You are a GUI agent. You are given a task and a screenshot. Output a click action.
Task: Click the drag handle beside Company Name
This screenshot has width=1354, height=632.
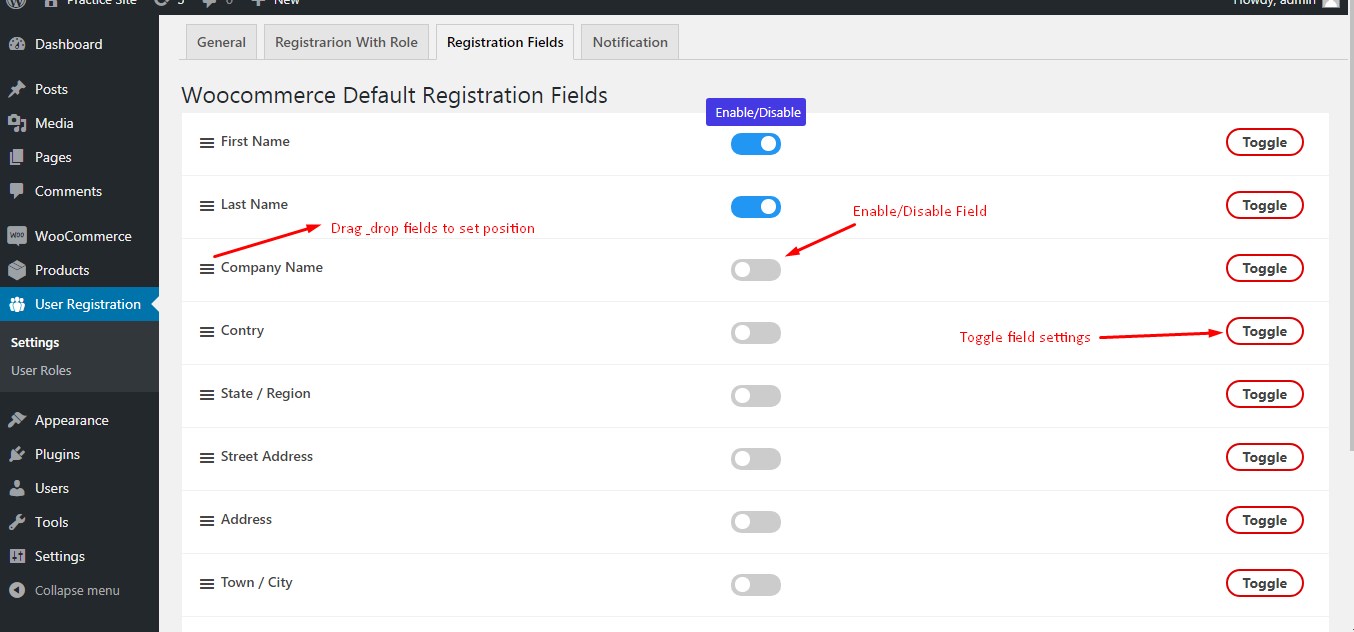coord(207,268)
